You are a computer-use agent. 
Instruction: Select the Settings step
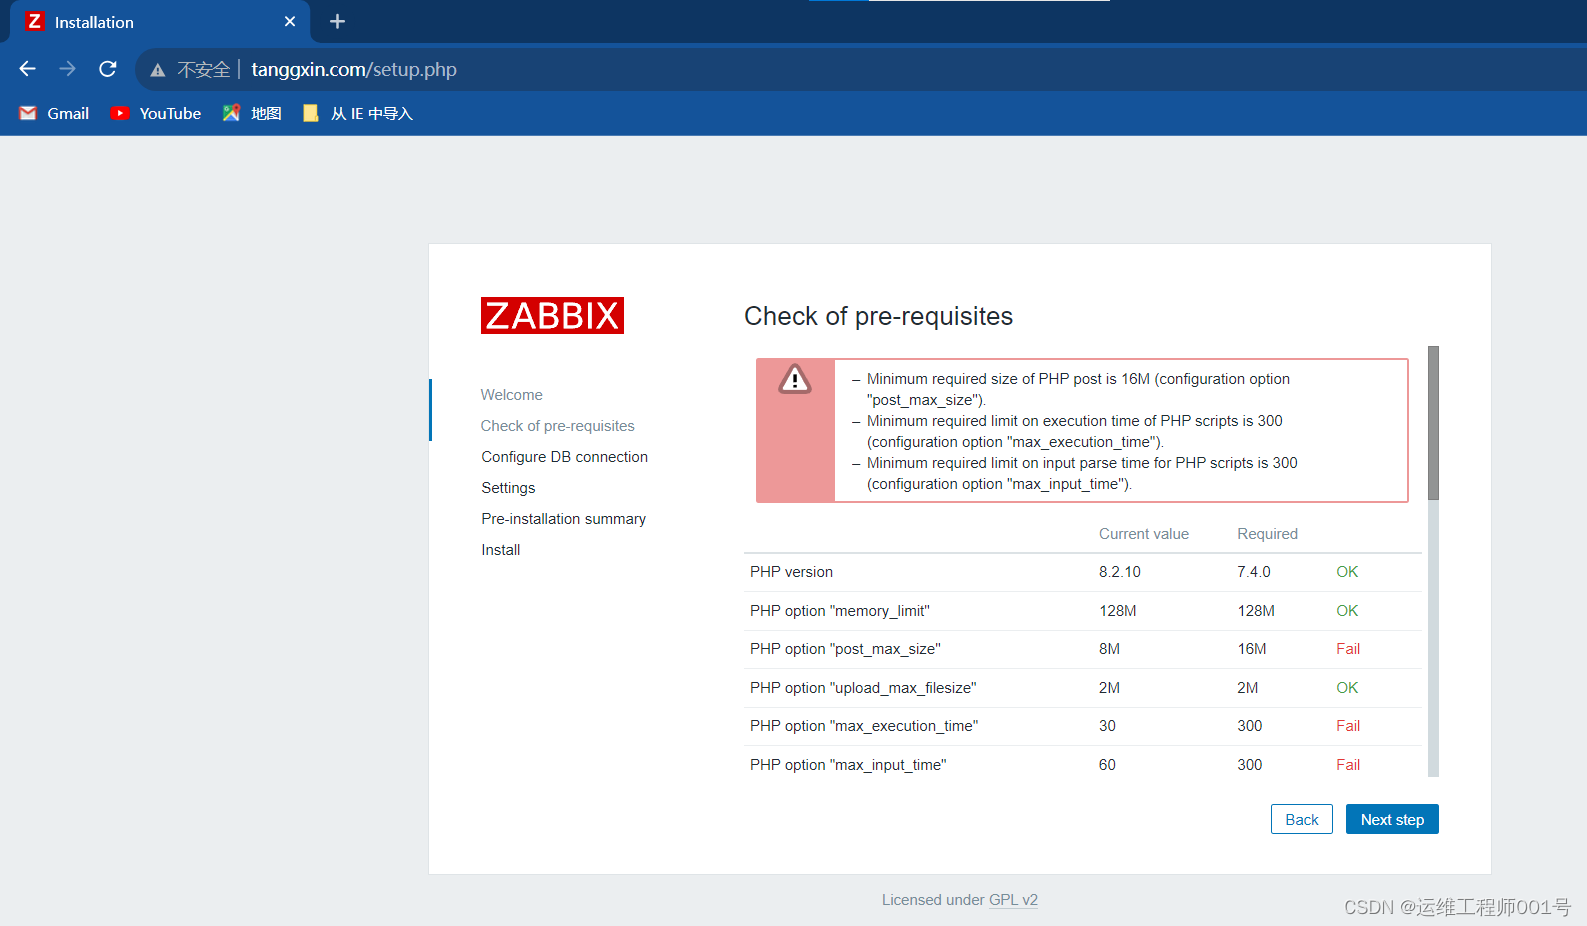(508, 488)
